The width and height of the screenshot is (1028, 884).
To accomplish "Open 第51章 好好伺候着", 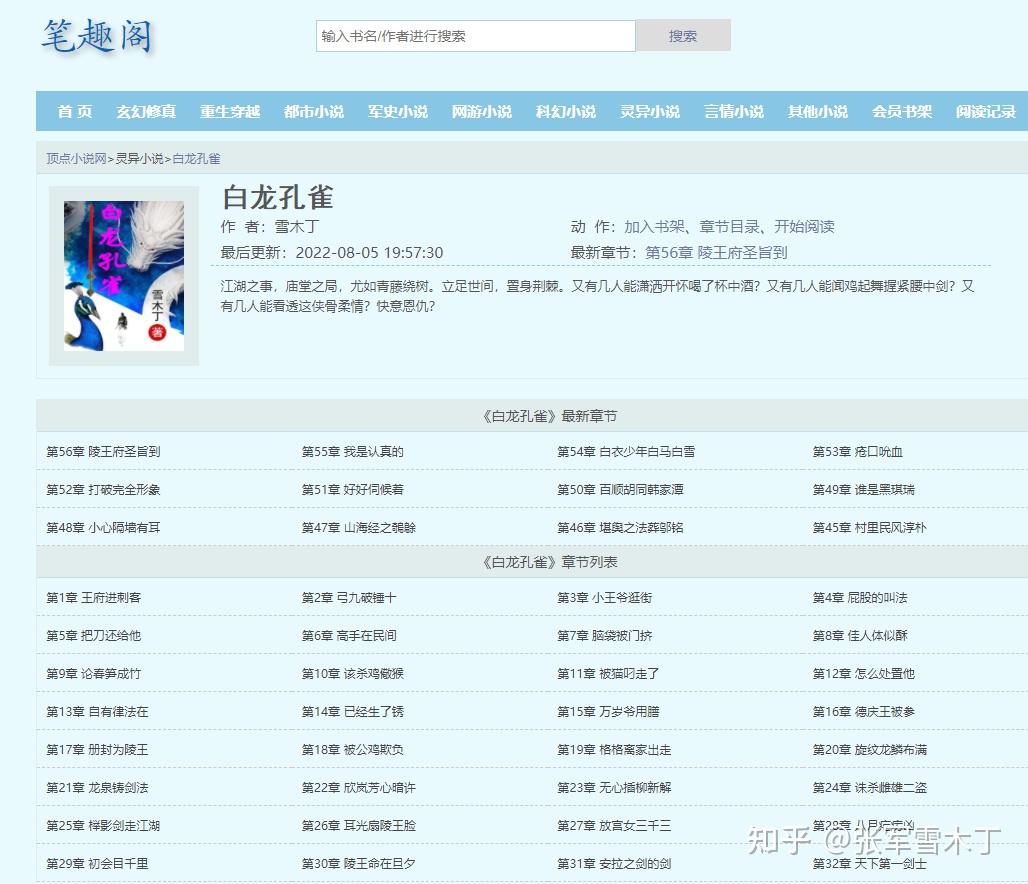I will [x=353, y=490].
